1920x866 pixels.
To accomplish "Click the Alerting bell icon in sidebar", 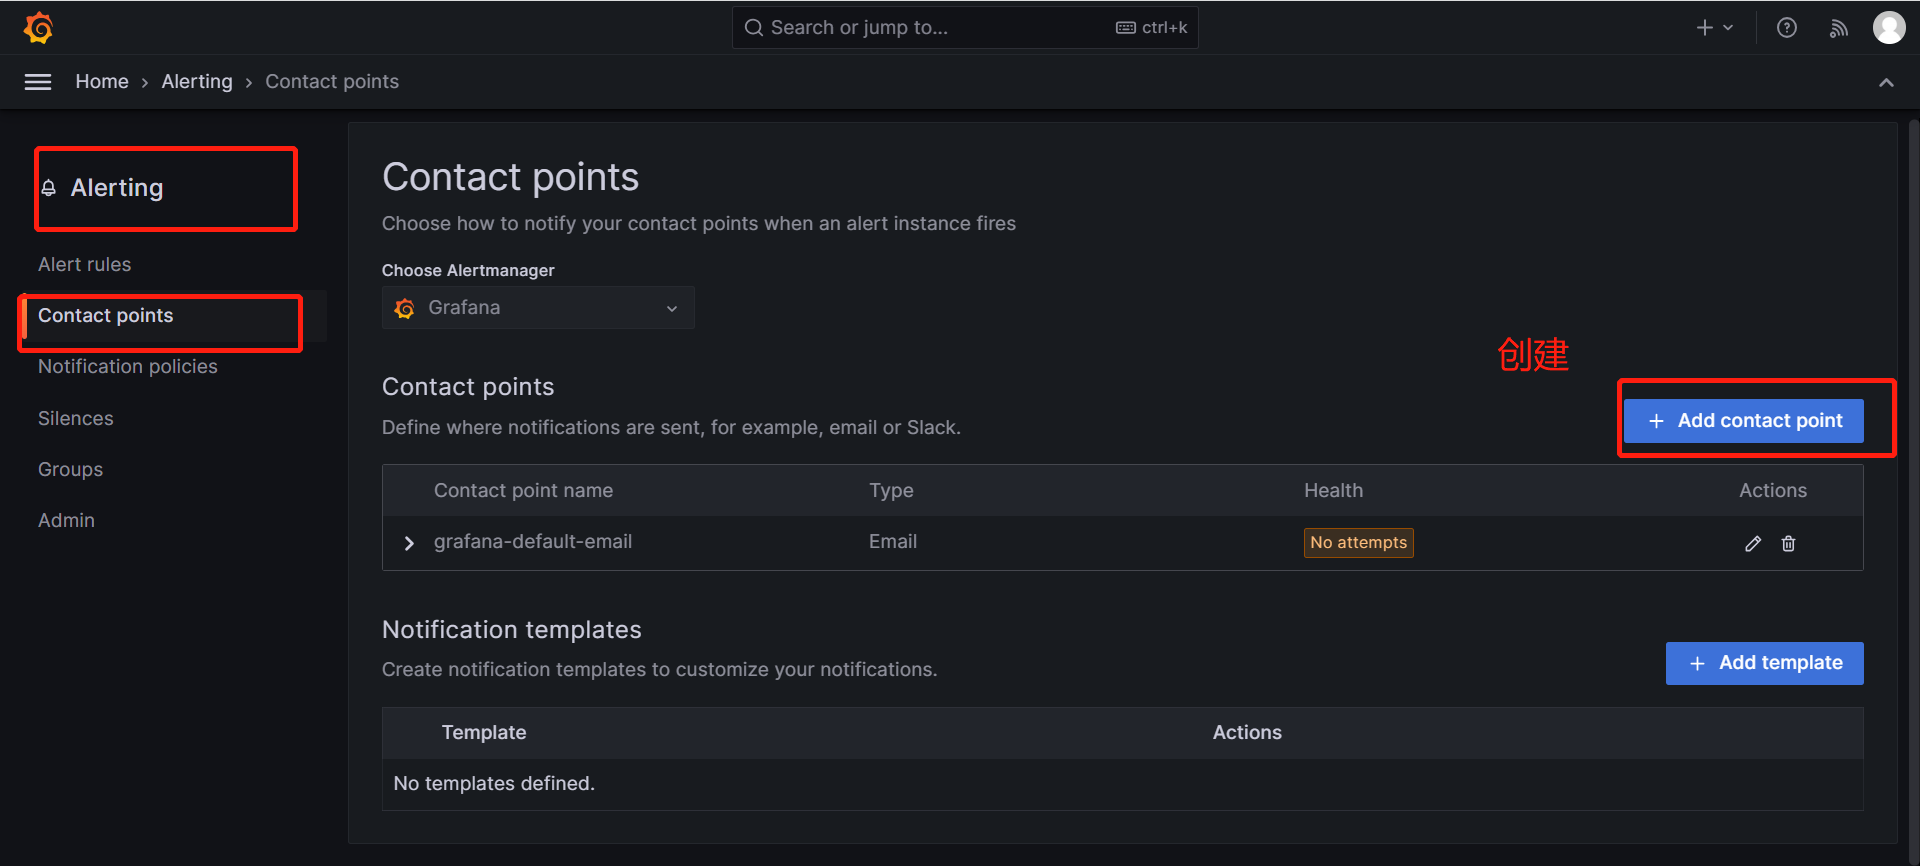I will (x=48, y=188).
